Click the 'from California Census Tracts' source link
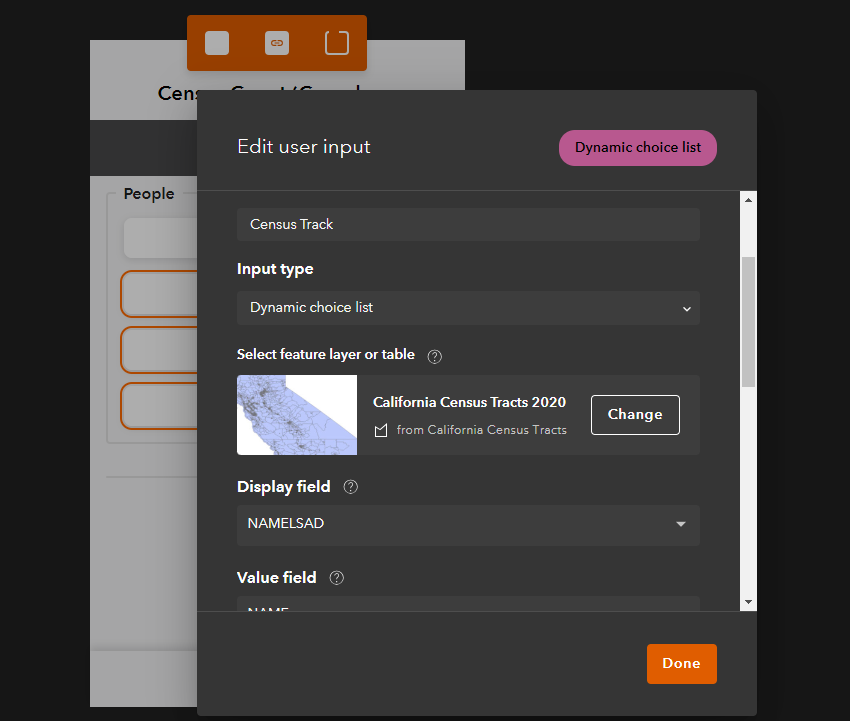 coord(481,430)
